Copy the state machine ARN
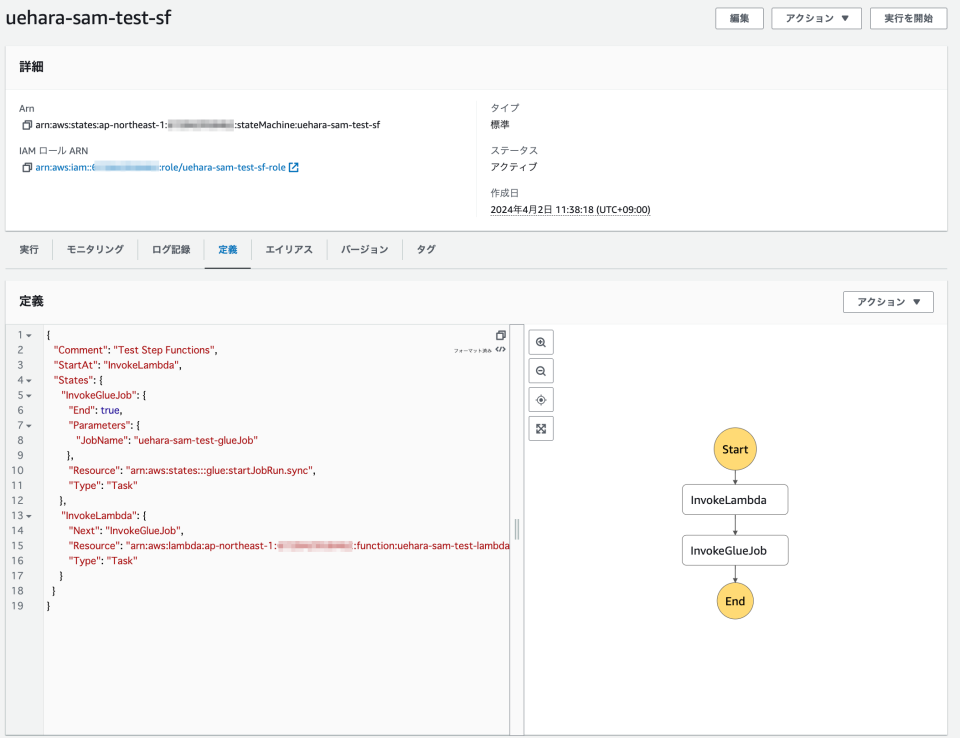The height and width of the screenshot is (738, 960). point(27,124)
